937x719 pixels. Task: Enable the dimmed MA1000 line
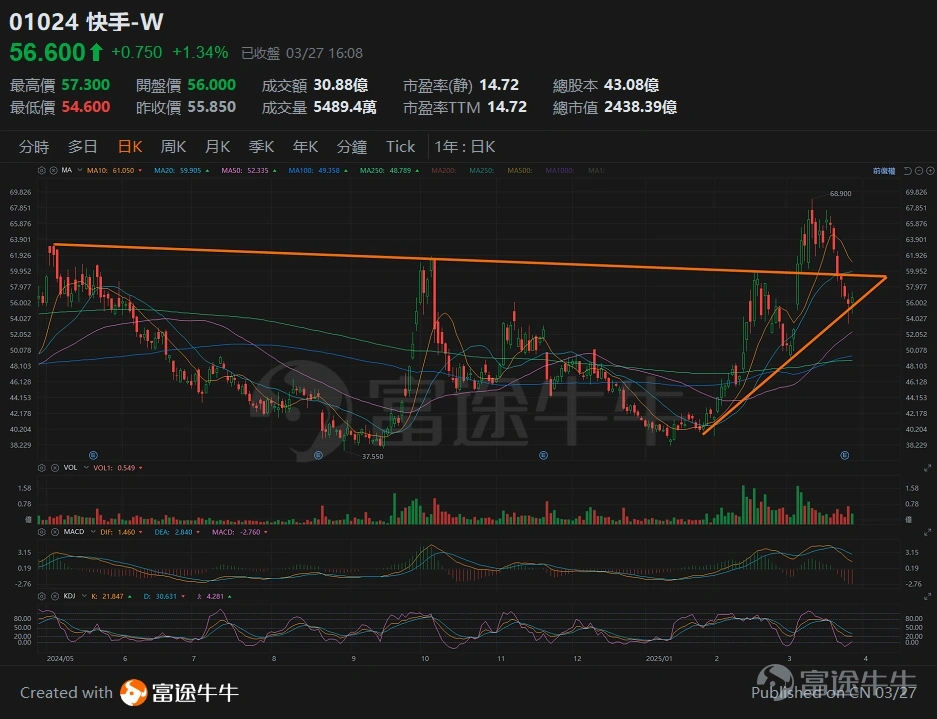pos(559,170)
